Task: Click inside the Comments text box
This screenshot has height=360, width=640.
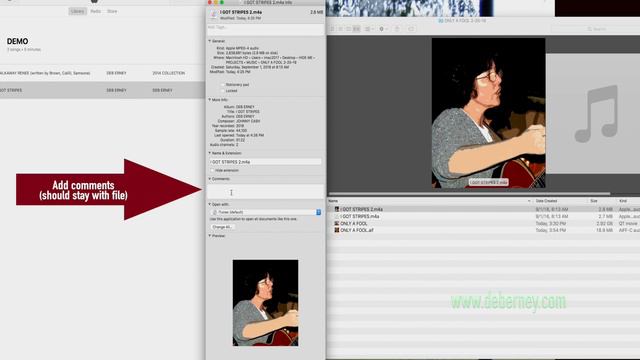Action: pyautogui.click(x=265, y=192)
